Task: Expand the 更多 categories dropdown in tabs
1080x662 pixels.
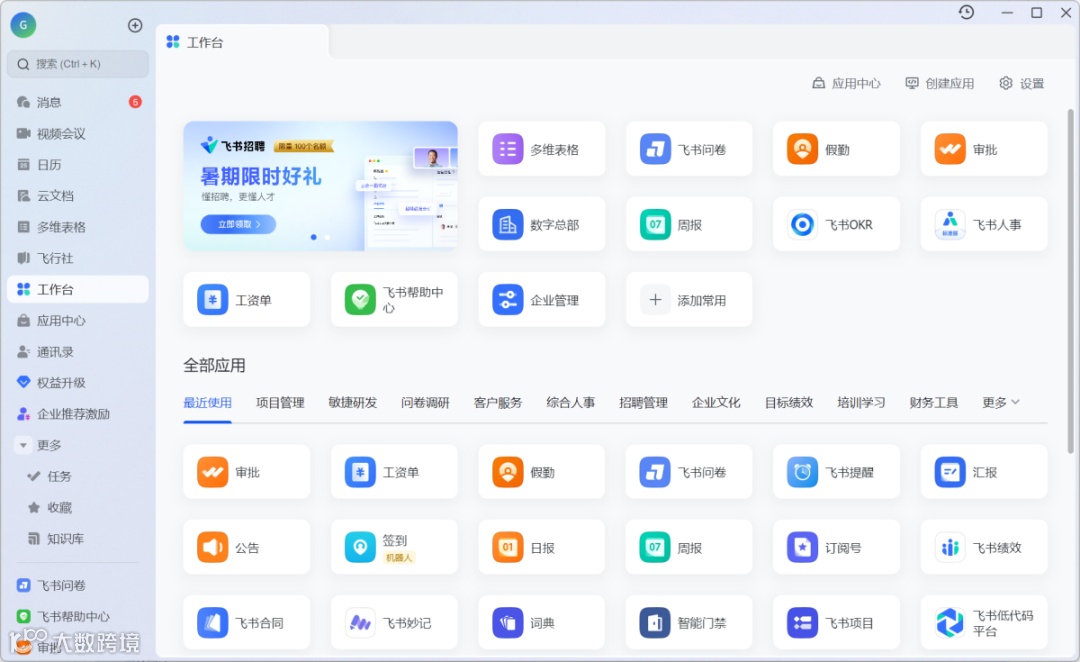Action: click(1000, 402)
